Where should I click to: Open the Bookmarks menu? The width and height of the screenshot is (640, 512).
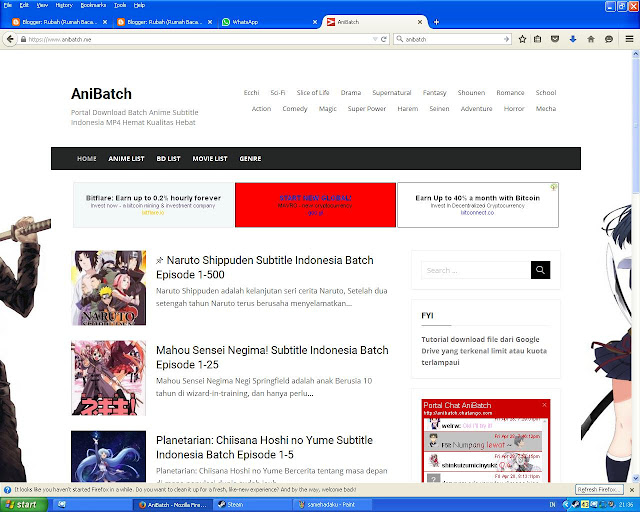(x=93, y=5)
